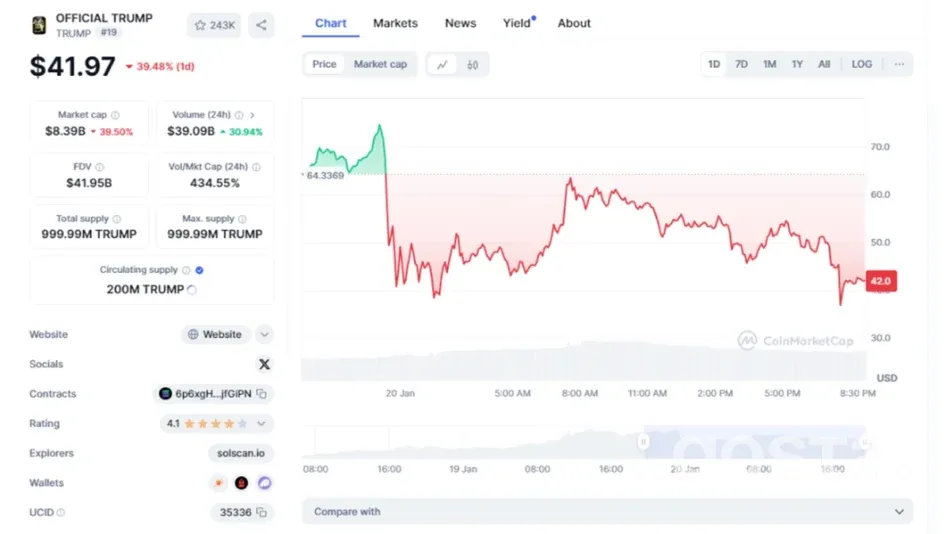Expand the 4.1 rating details
This screenshot has width=950, height=534.
point(263,424)
